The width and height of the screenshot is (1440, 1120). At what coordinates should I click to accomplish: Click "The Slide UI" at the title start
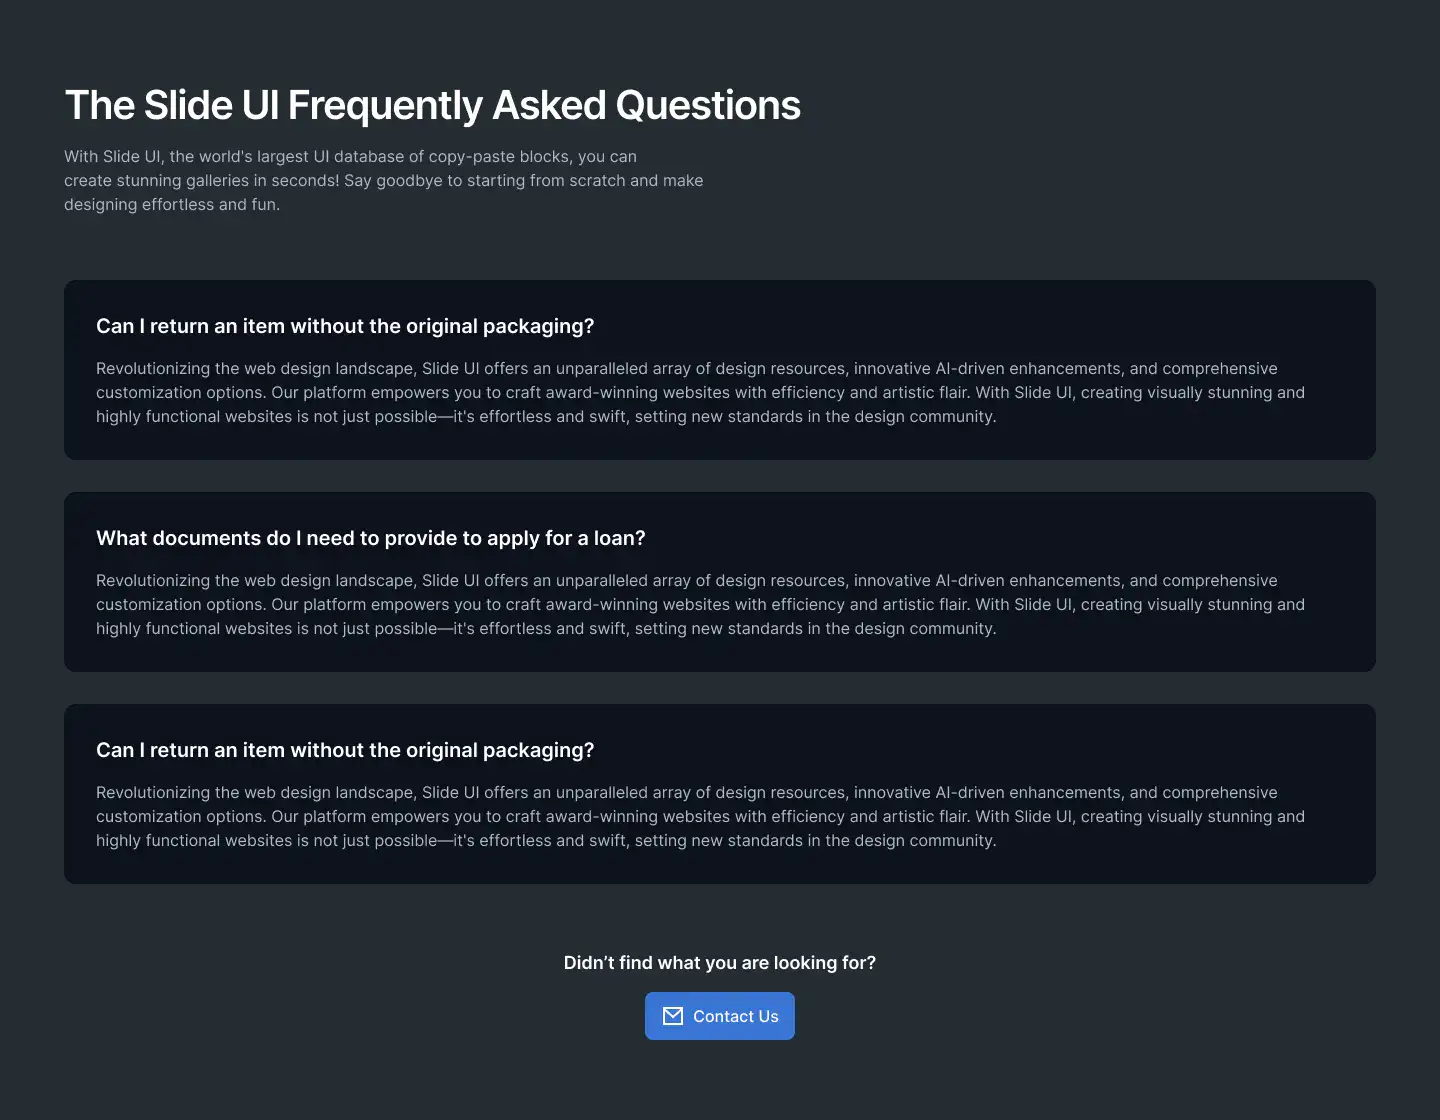tap(172, 105)
